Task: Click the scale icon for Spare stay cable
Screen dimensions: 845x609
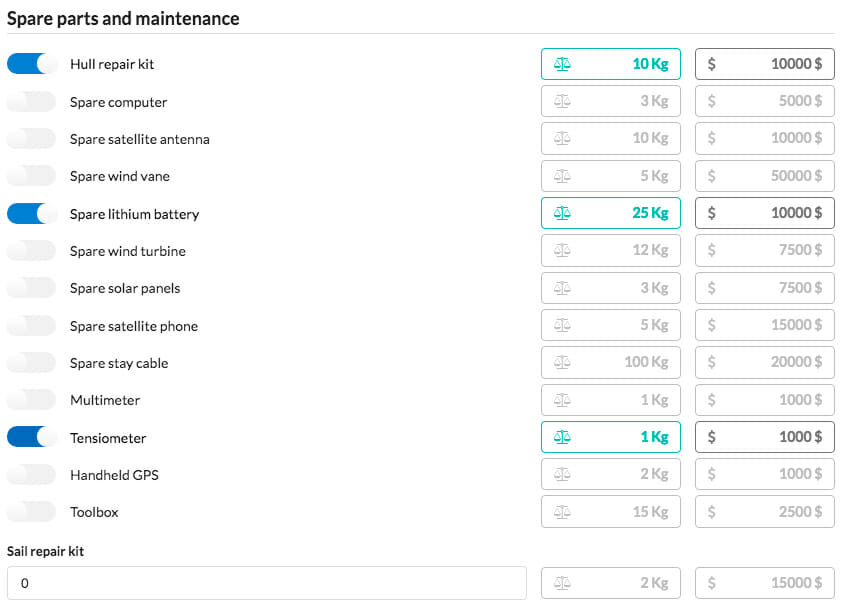Action: [x=562, y=363]
